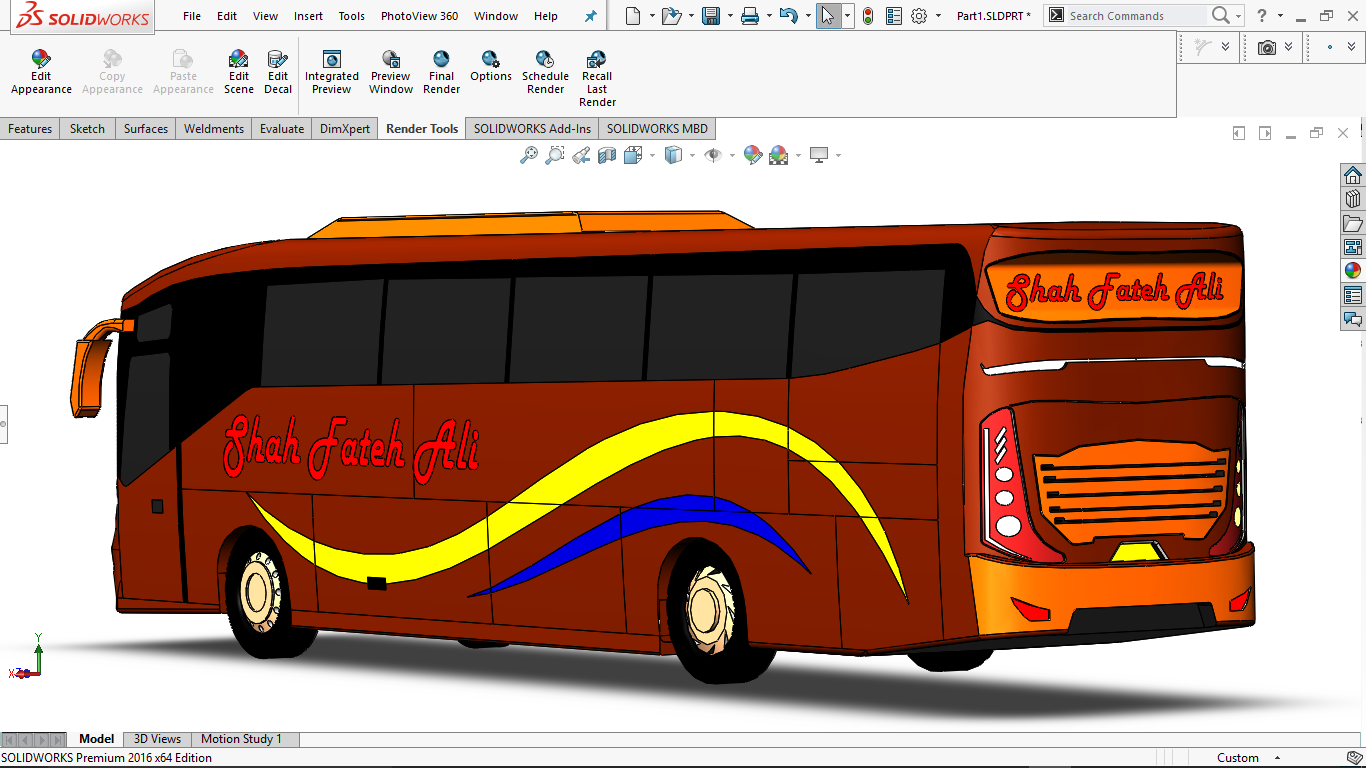Open the Preview Window render
Image resolution: width=1366 pixels, height=768 pixels.
(391, 72)
